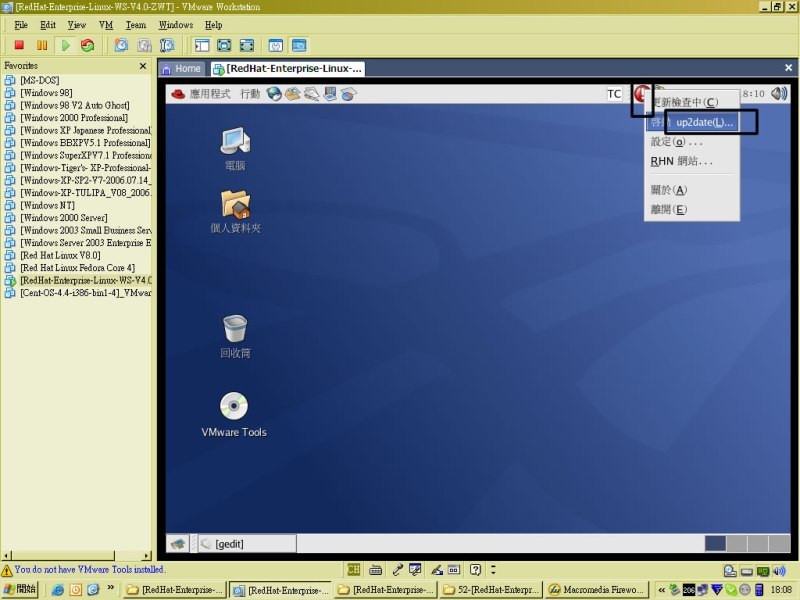The width and height of the screenshot is (800, 600).
Task: Switch to the first workspace in pager
Action: (715, 543)
